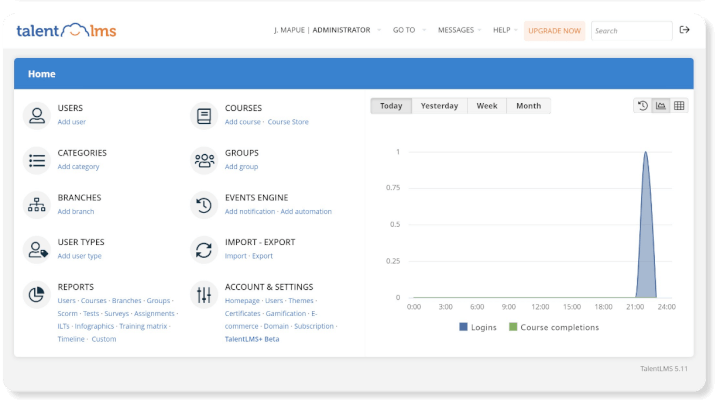The width and height of the screenshot is (720, 406).
Task: Open the Course Store link
Action: tap(288, 122)
